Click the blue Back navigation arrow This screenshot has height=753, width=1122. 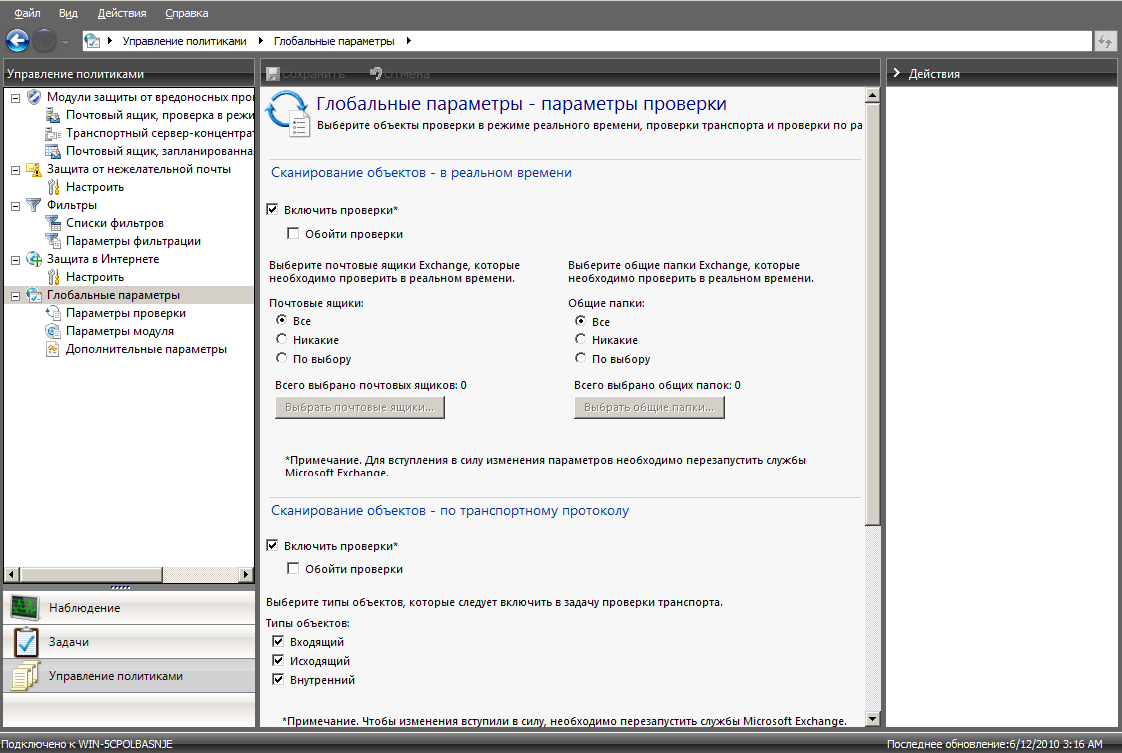[x=17, y=41]
